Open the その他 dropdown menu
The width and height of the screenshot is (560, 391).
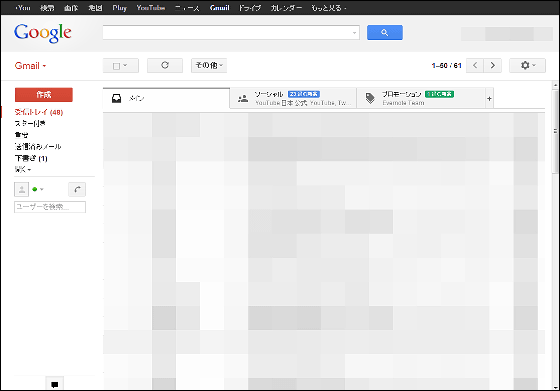(x=209, y=65)
